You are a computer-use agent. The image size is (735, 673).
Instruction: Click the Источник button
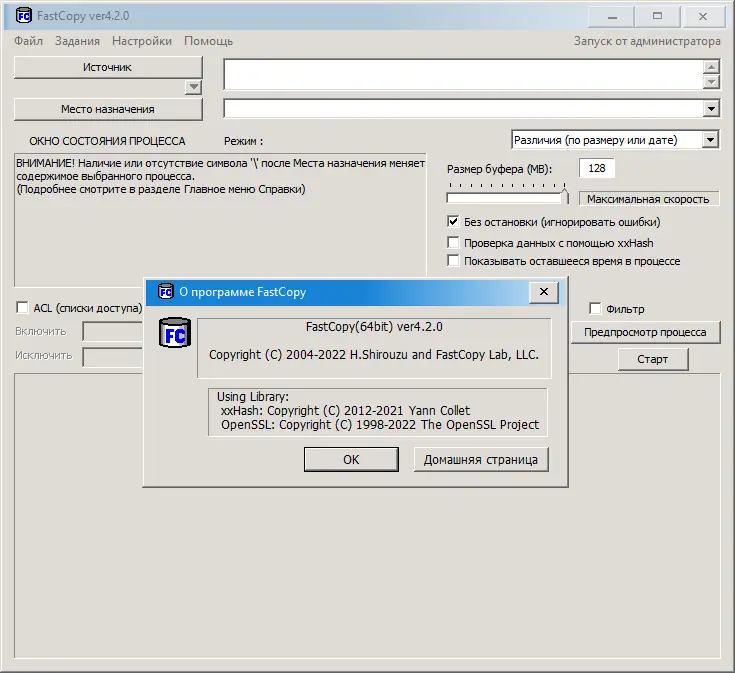pos(108,67)
